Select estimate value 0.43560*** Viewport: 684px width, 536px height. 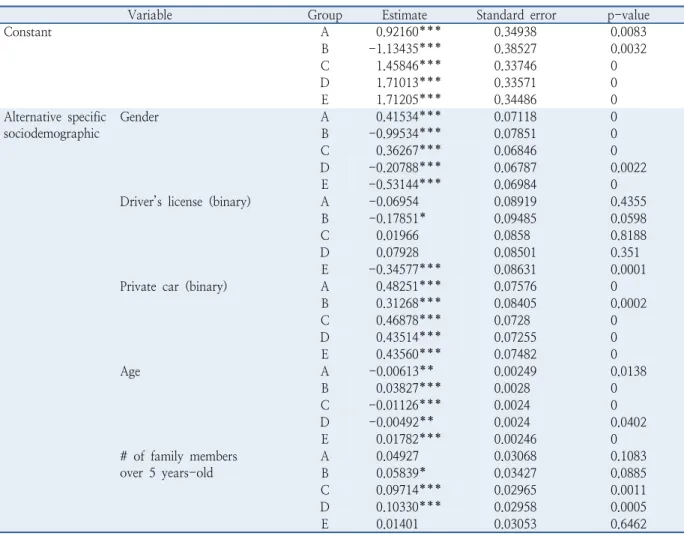tap(408, 355)
